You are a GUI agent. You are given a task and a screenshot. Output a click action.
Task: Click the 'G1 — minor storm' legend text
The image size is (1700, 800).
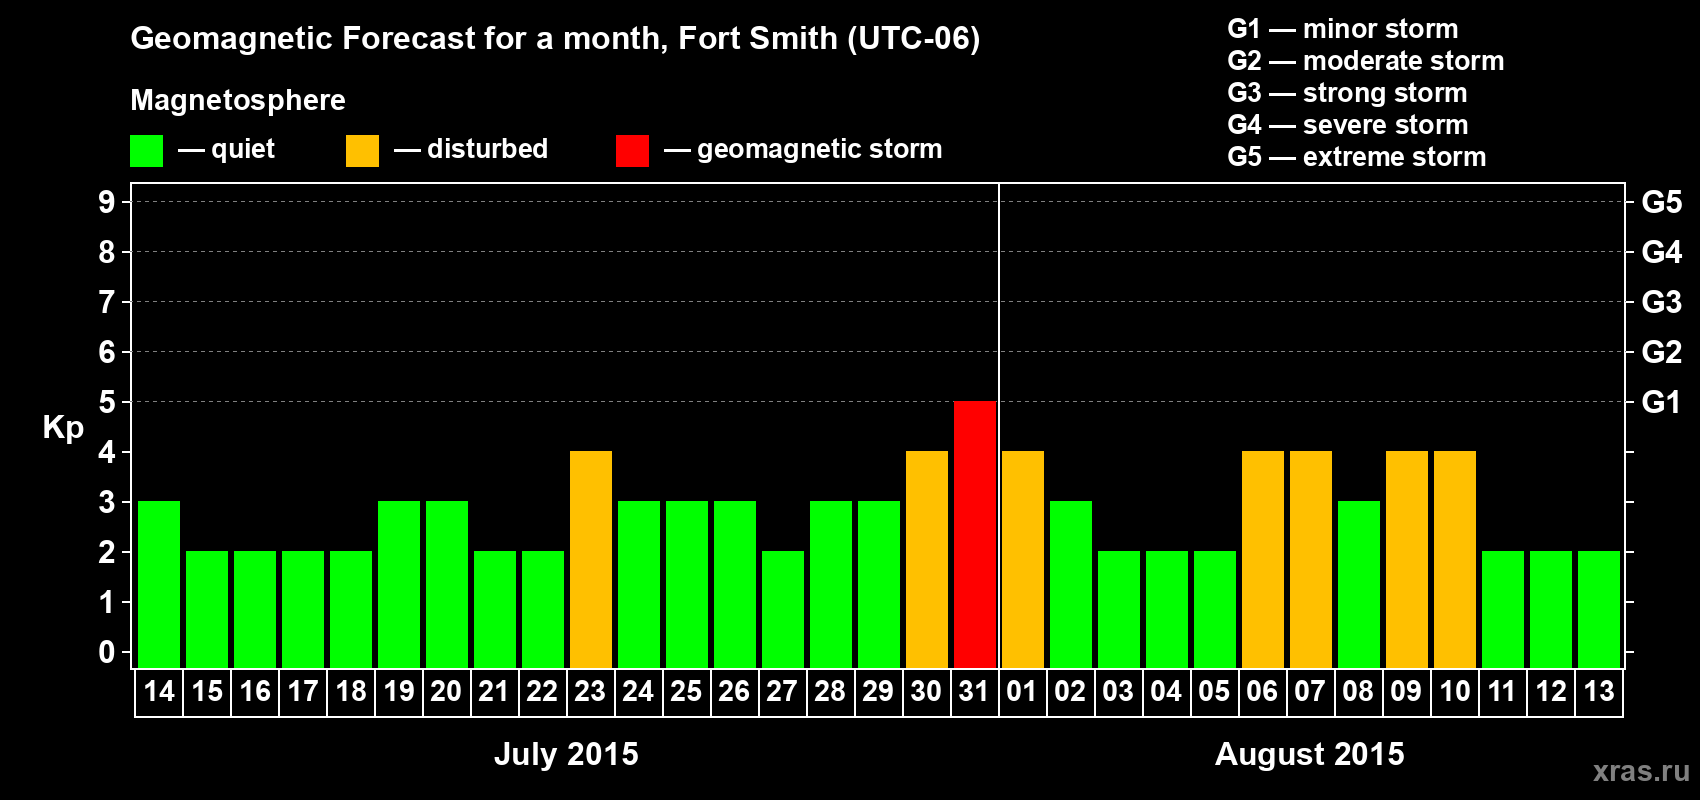pyautogui.click(x=1343, y=29)
